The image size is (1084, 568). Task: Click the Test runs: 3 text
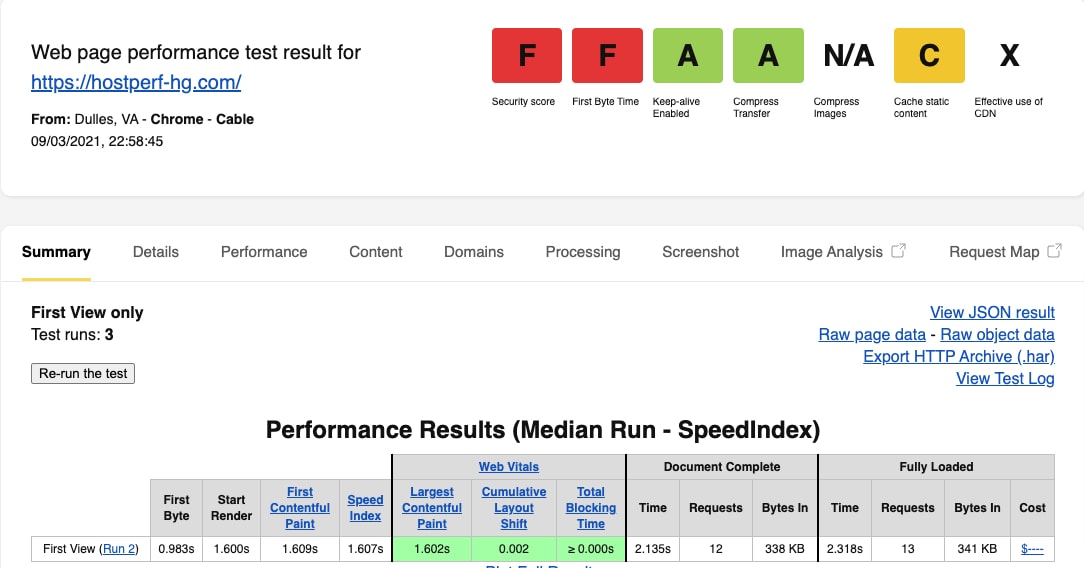73,334
